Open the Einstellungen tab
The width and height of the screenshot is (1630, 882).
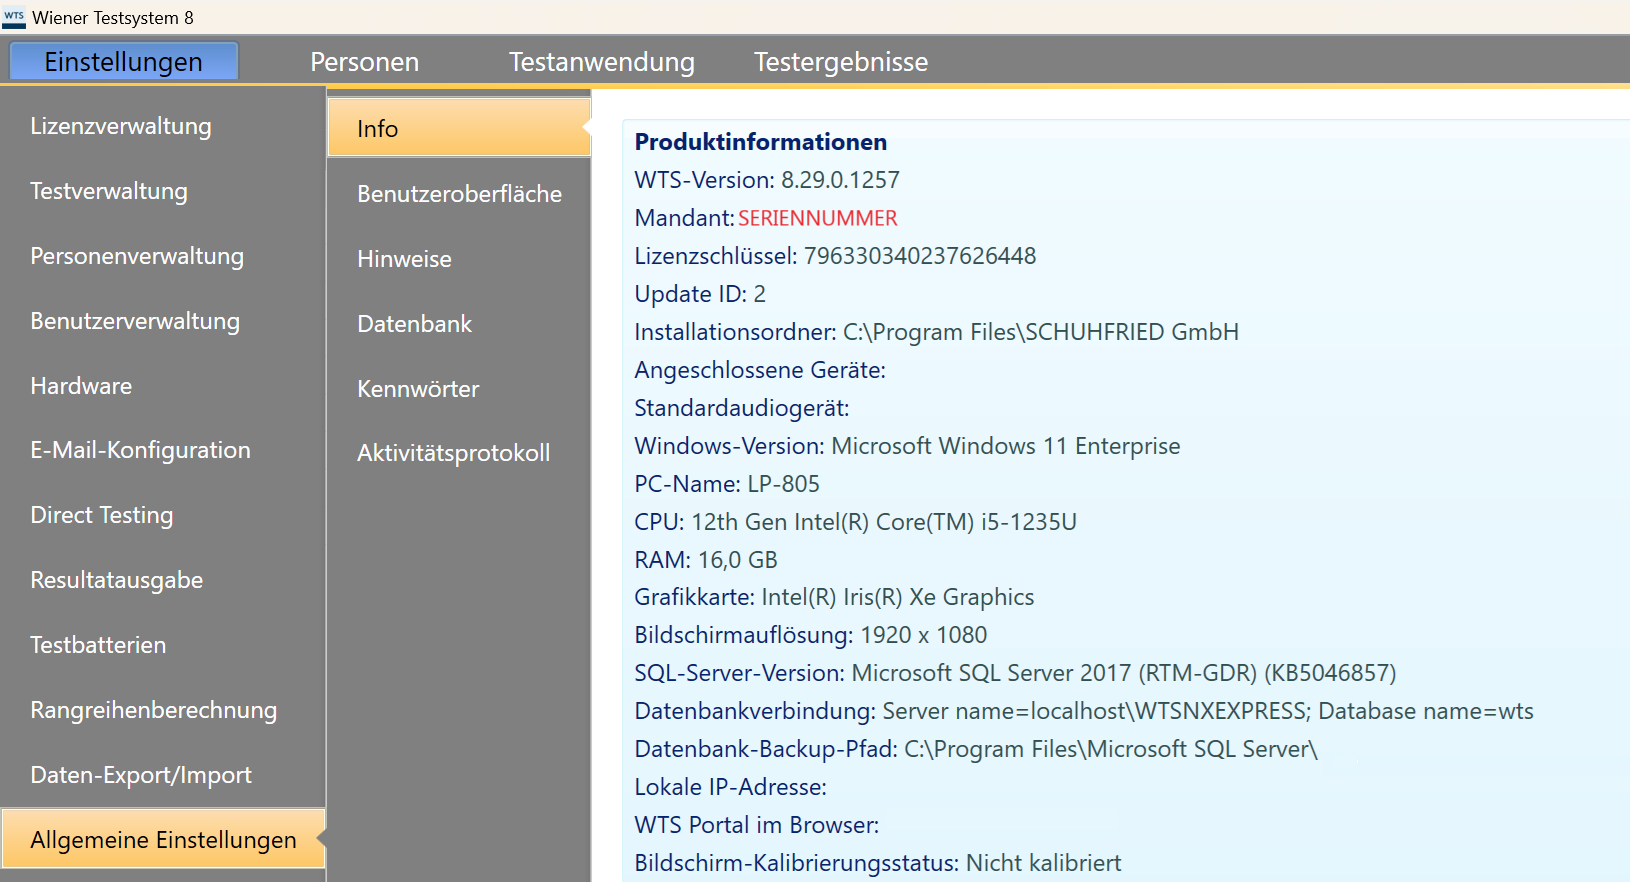point(123,62)
